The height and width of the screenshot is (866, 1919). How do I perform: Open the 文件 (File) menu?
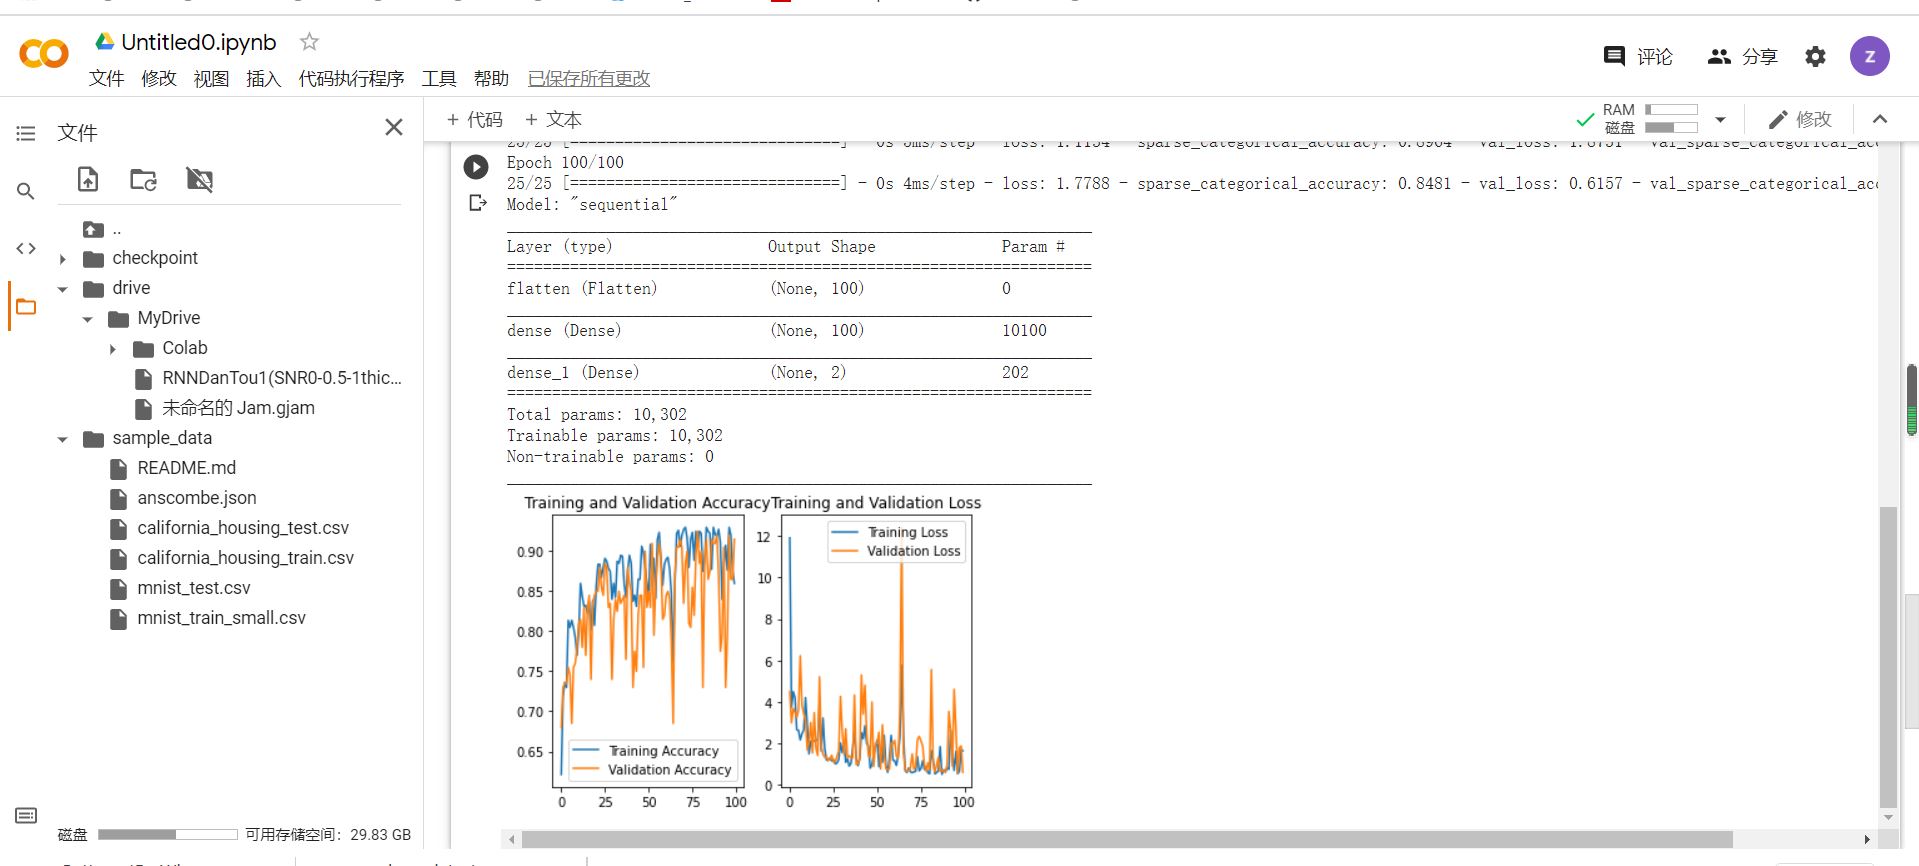106,79
